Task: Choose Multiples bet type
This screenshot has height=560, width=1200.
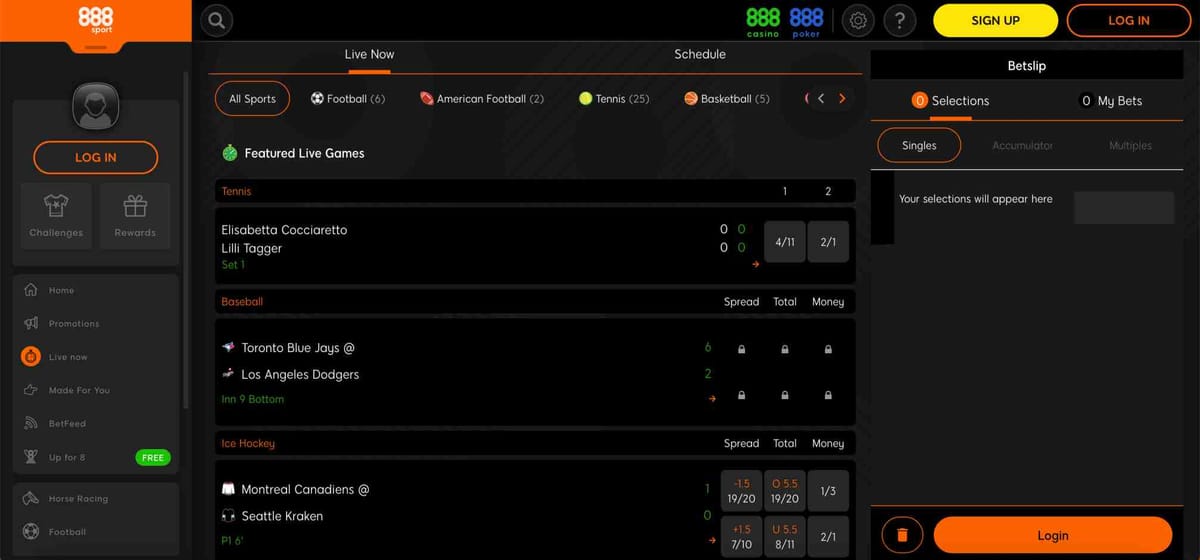Action: pos(1130,145)
